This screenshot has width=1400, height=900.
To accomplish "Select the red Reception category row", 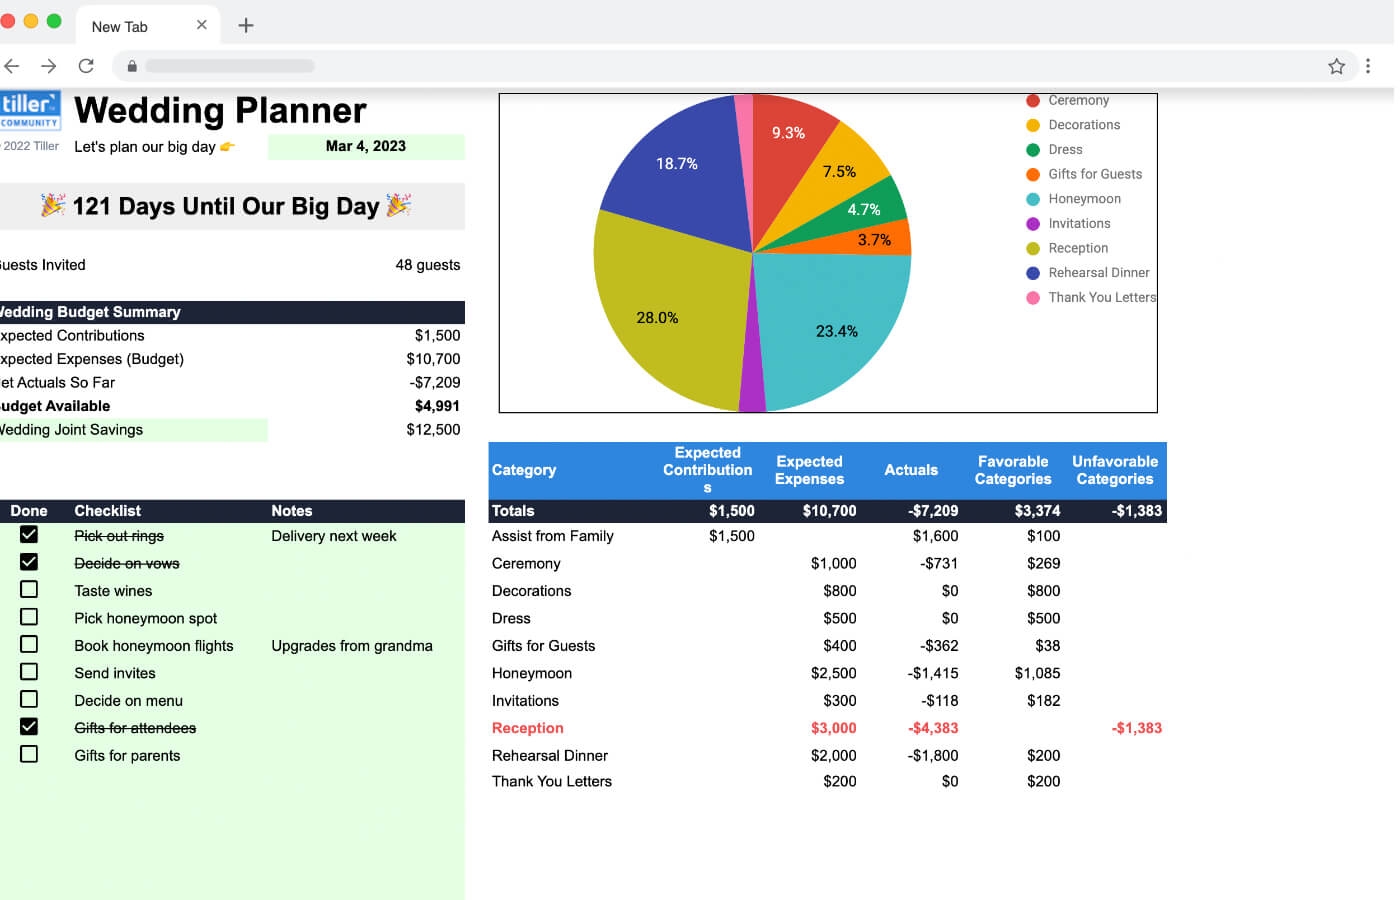I will click(x=528, y=728).
